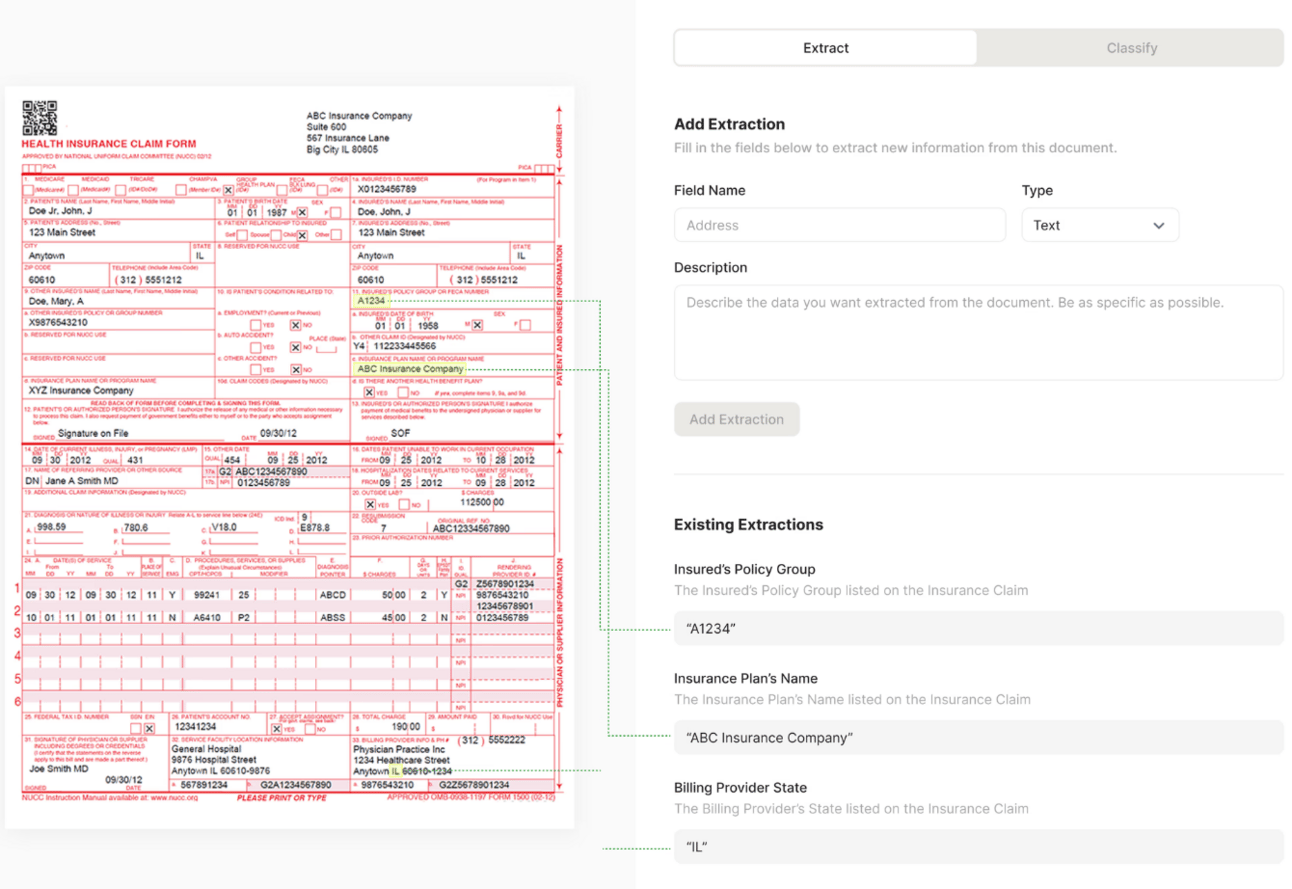1292x889 pixels.
Task: Click Joe Smith MD signature
Action: [x=58, y=769]
